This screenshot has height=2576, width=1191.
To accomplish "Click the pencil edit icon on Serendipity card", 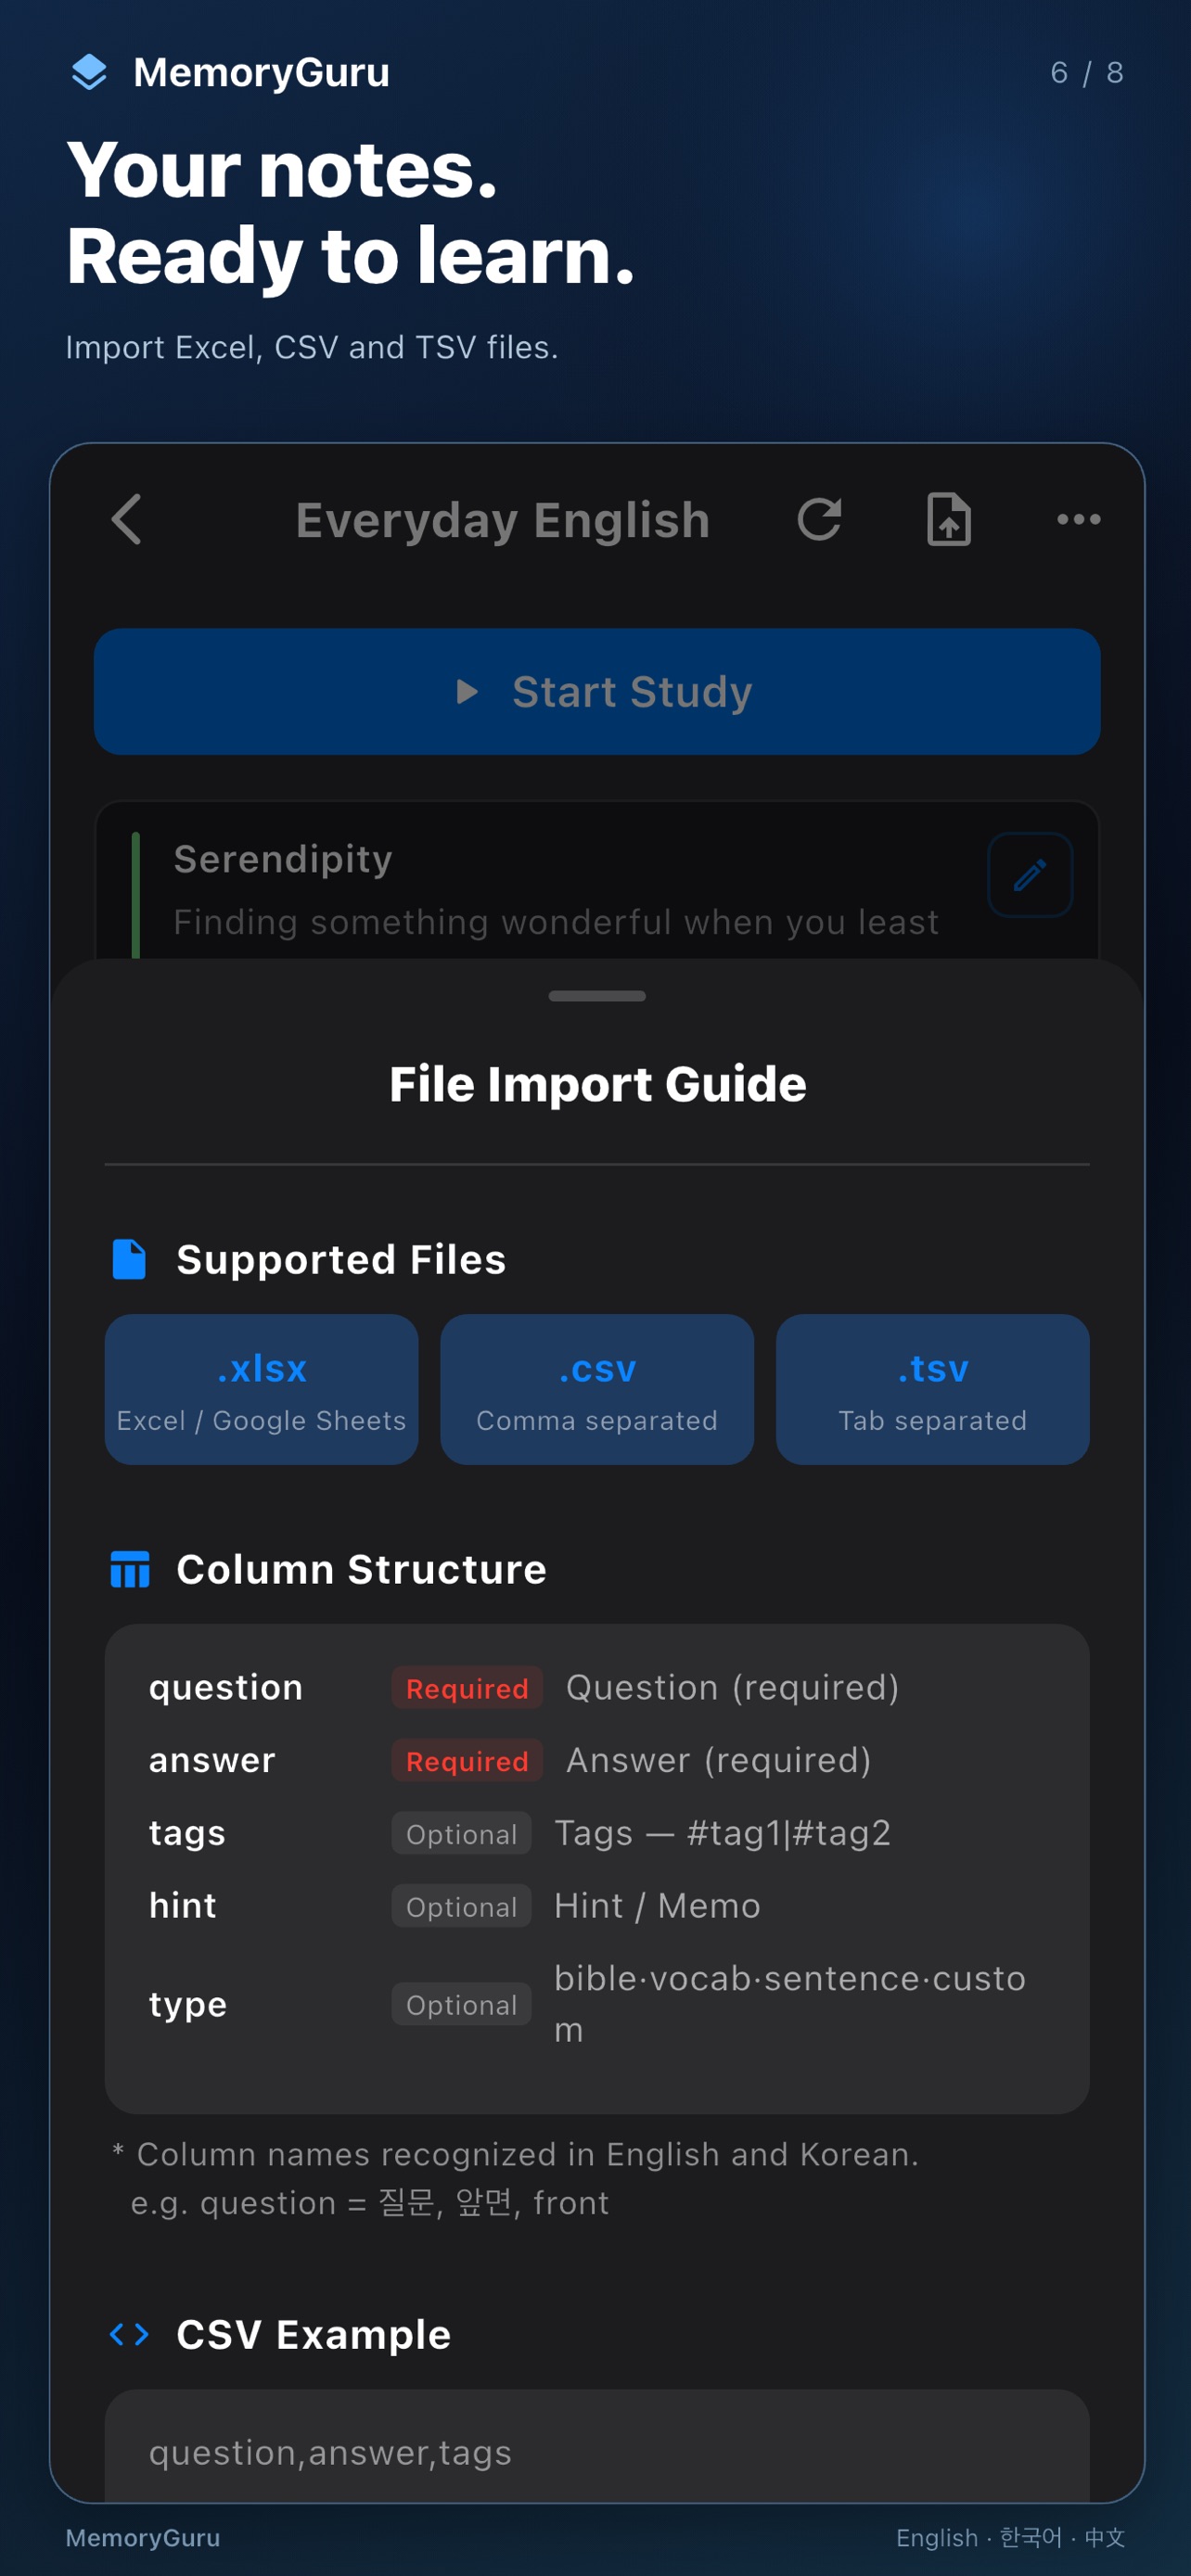I will tap(1030, 875).
